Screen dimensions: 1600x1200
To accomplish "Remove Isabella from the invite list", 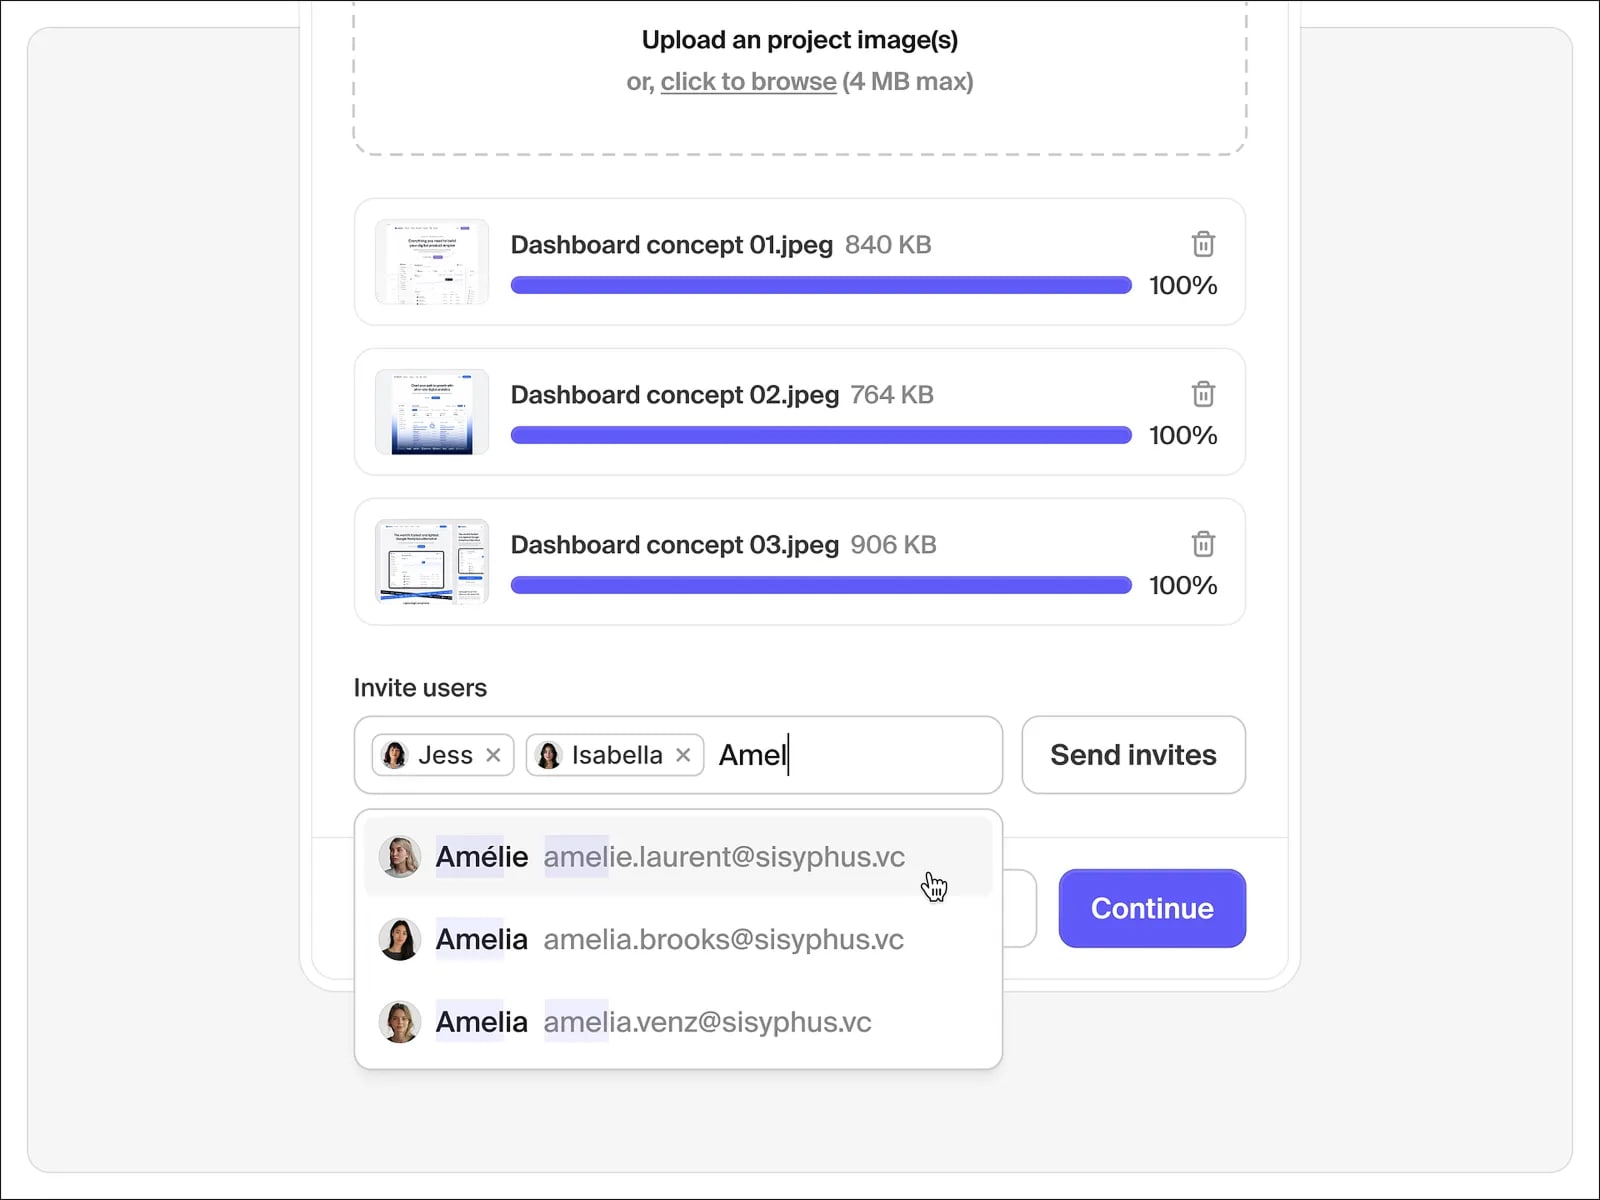I will point(683,755).
